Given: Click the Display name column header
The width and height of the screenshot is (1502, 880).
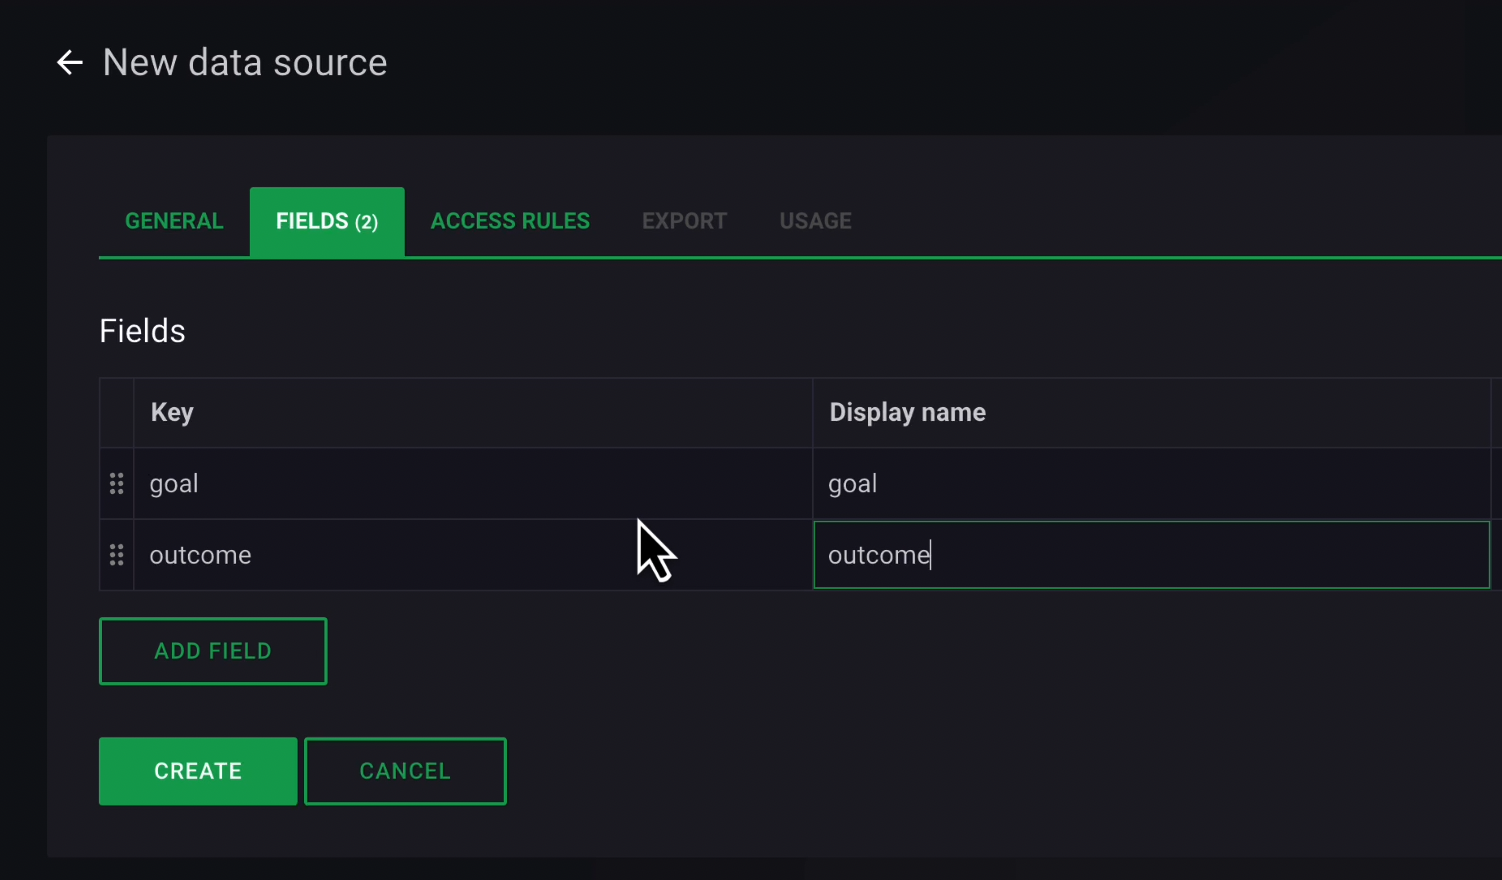Looking at the screenshot, I should (907, 413).
